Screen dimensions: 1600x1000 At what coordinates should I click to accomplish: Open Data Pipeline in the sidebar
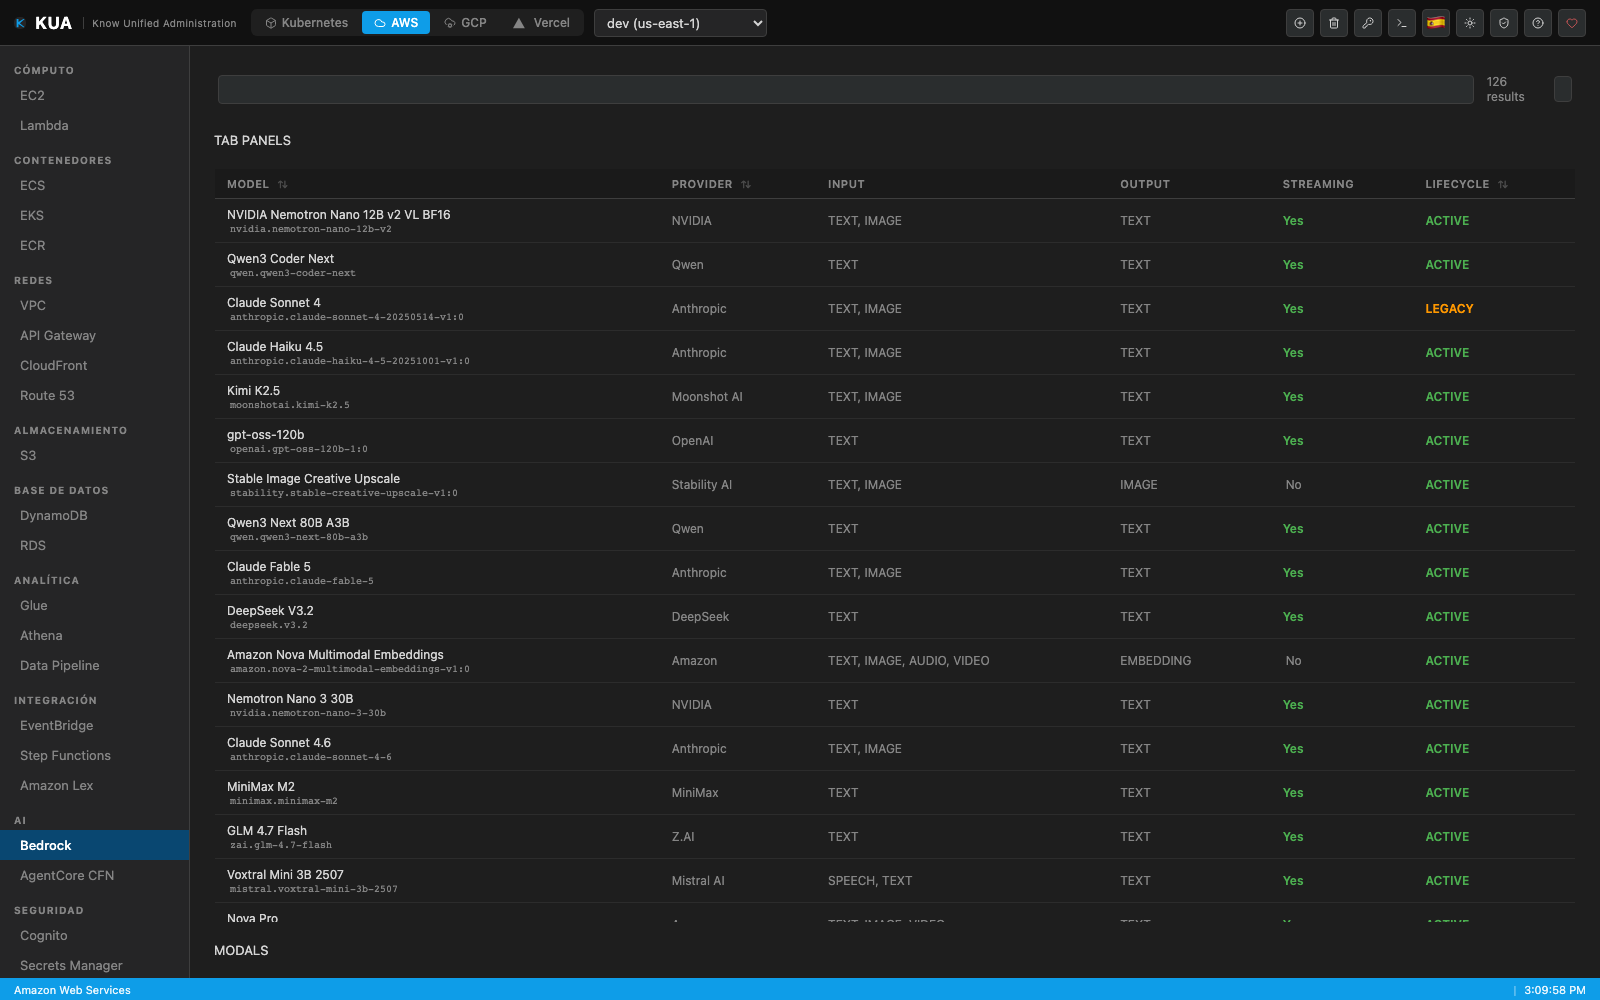95,666
